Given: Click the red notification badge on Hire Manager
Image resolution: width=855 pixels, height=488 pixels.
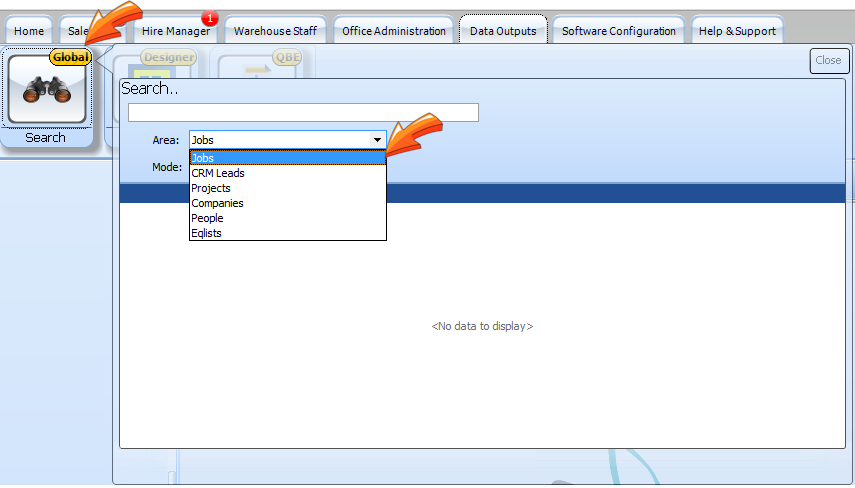Looking at the screenshot, I should [x=209, y=19].
